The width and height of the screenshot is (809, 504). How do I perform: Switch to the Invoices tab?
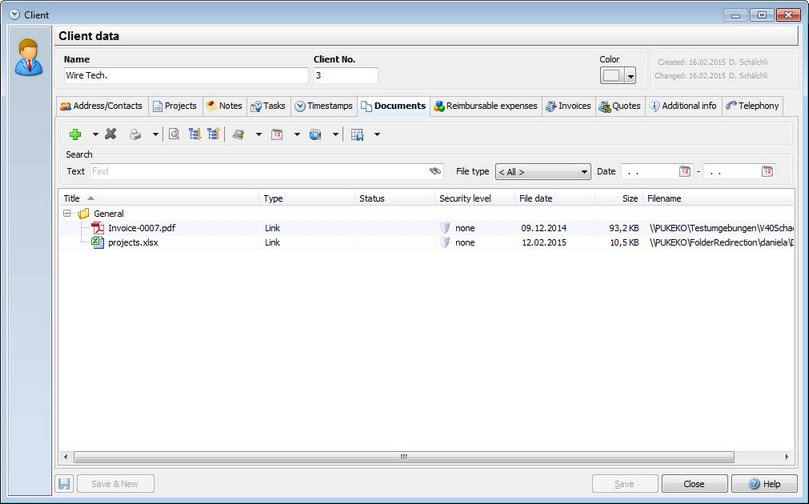coord(569,106)
